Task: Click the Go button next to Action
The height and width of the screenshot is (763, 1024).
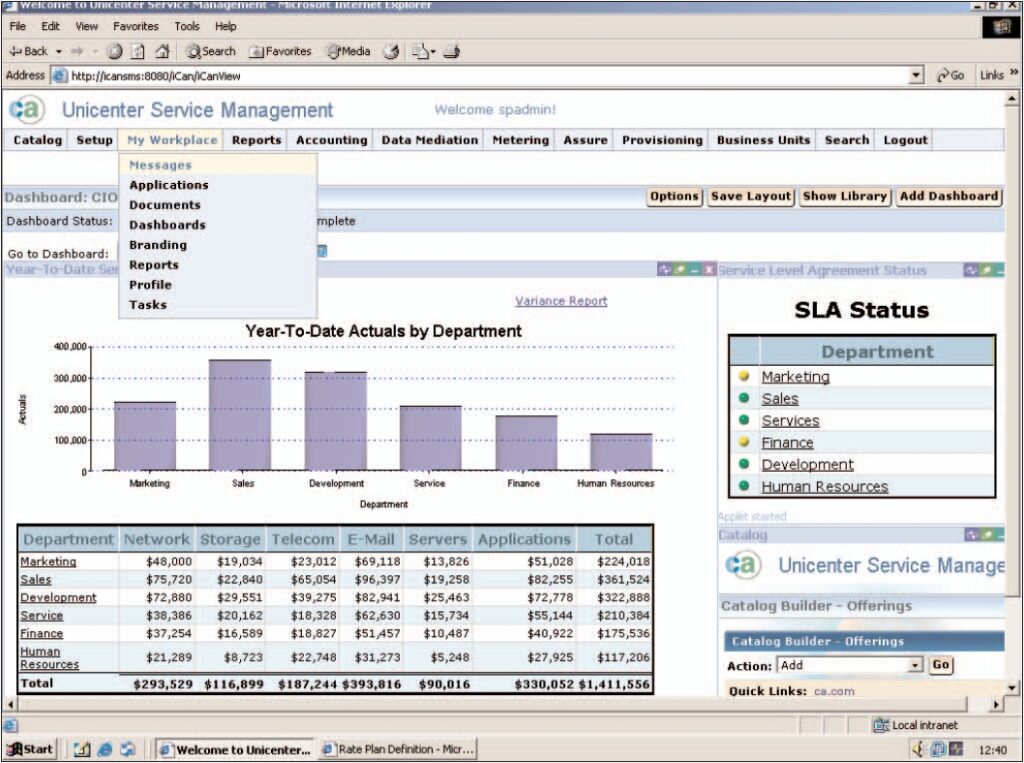Action: (x=940, y=665)
